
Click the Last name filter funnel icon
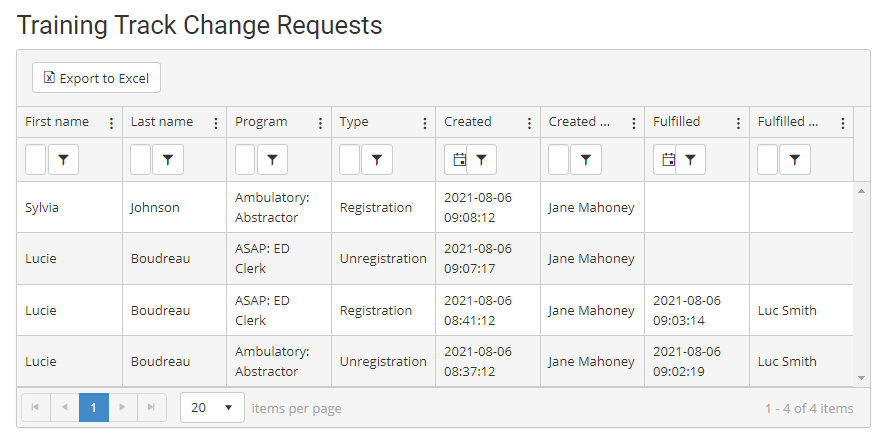(167, 160)
